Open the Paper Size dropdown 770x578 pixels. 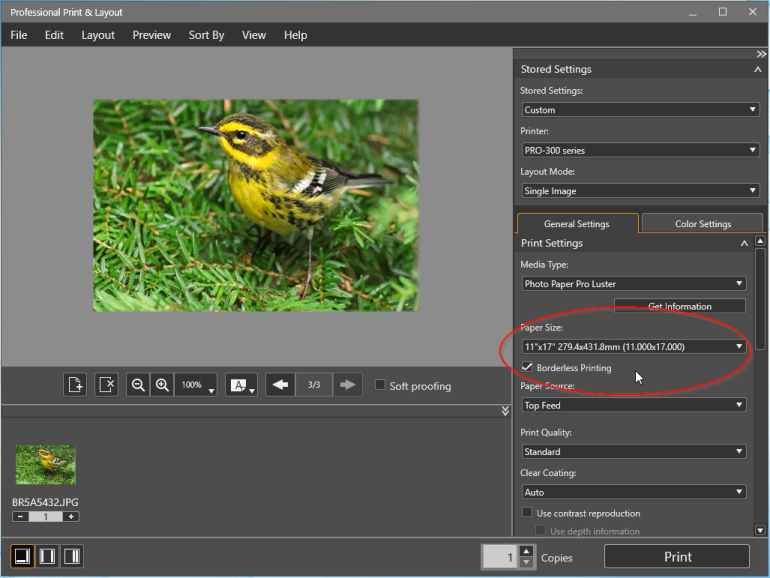coord(633,347)
